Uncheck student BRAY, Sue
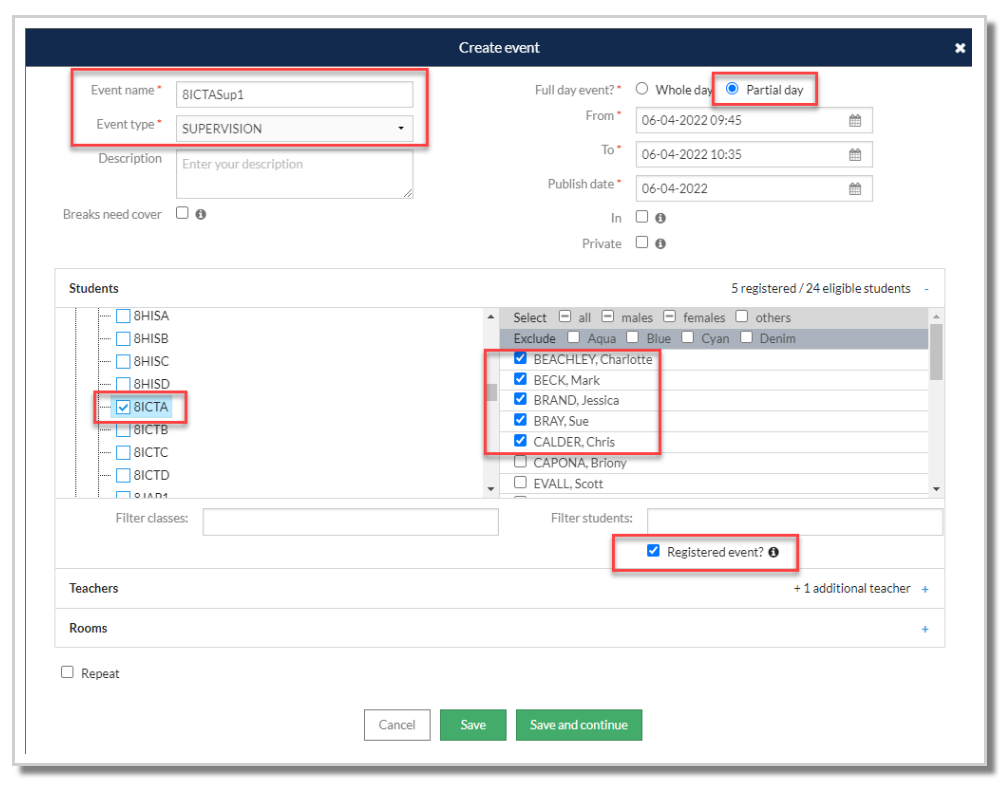The image size is (1000, 785). (x=520, y=420)
